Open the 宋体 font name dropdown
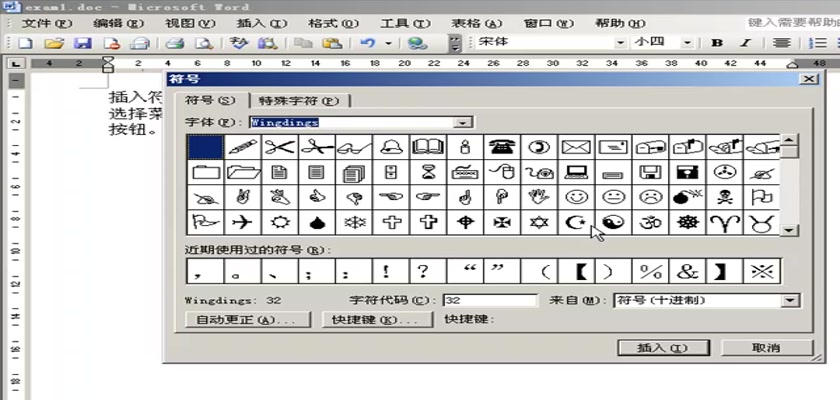 tap(620, 43)
